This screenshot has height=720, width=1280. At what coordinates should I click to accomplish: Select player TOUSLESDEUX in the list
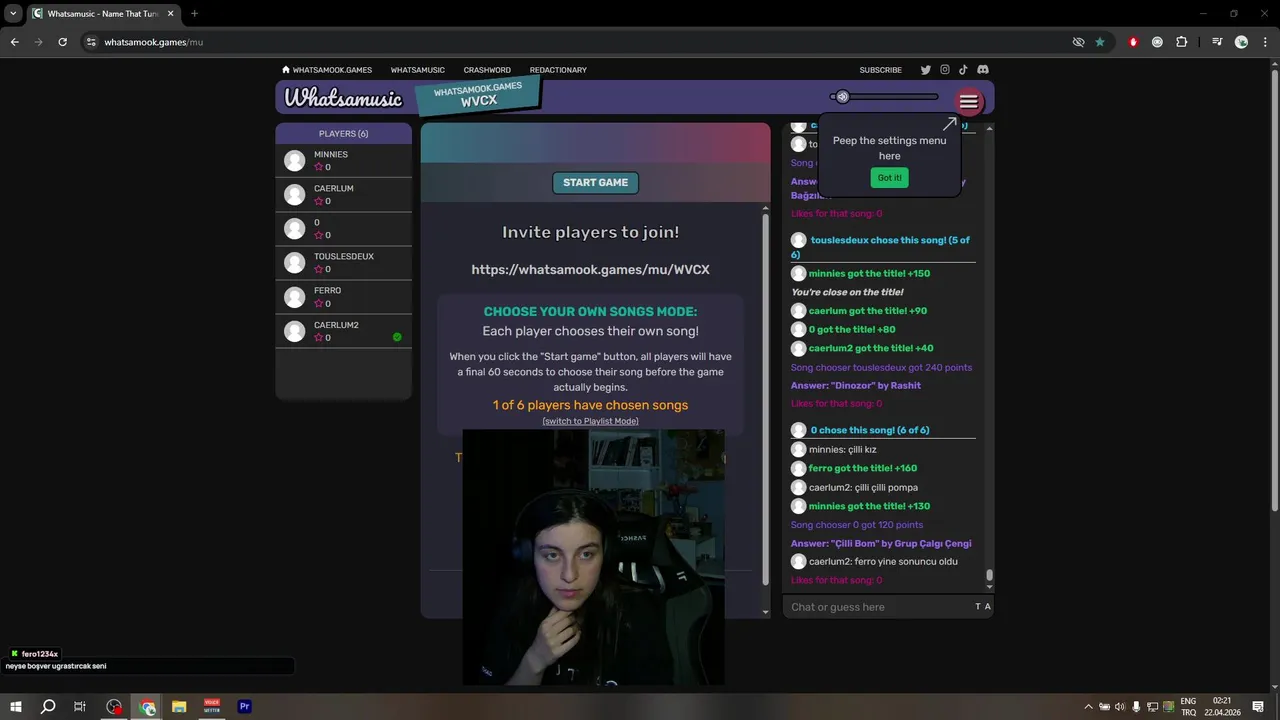click(x=343, y=263)
